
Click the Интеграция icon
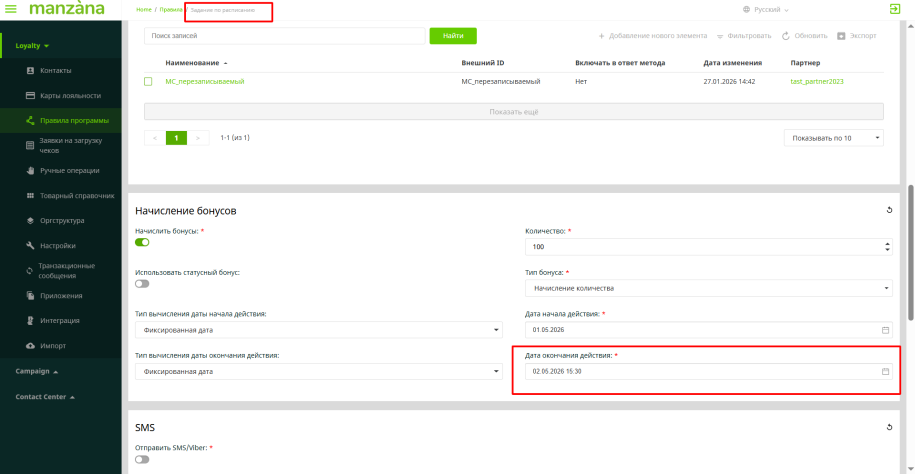[x=30, y=321]
